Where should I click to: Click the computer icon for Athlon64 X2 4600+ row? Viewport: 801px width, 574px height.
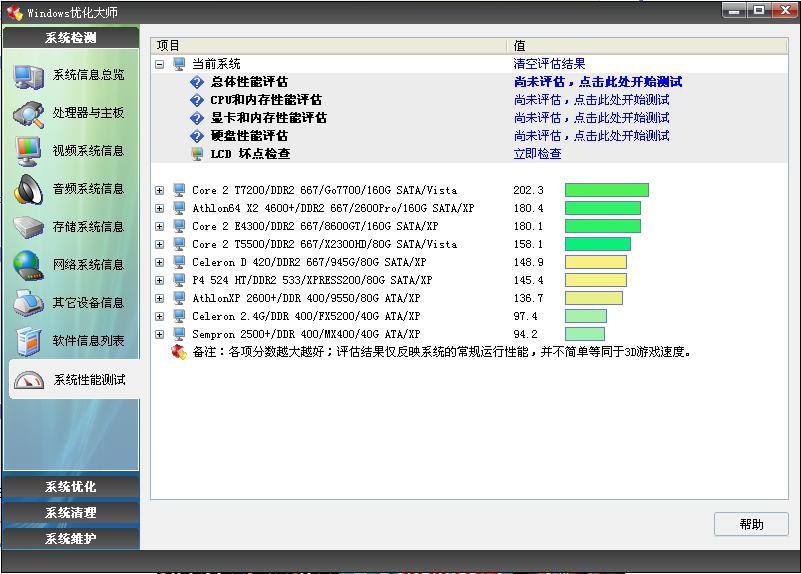tap(179, 208)
